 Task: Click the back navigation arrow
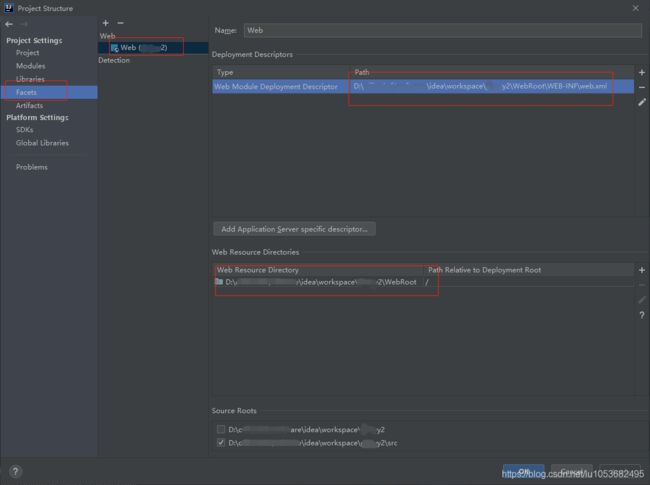(x=10, y=23)
